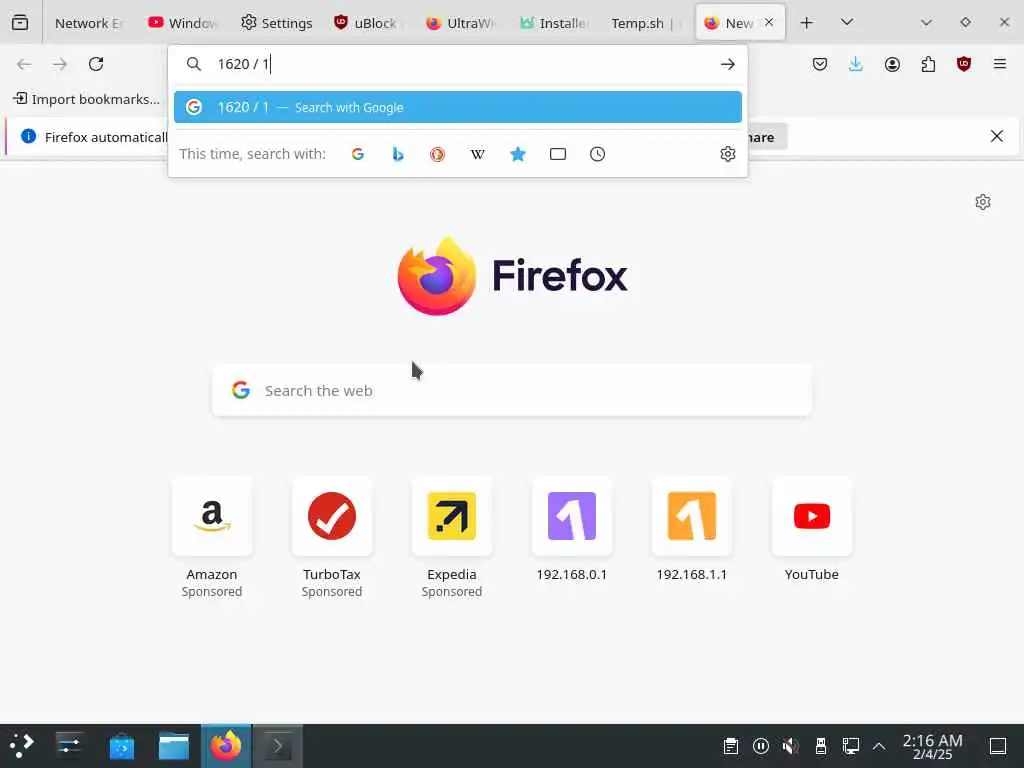The image size is (1024, 768).
Task: Search bookmarks with star icon
Action: 518,154
